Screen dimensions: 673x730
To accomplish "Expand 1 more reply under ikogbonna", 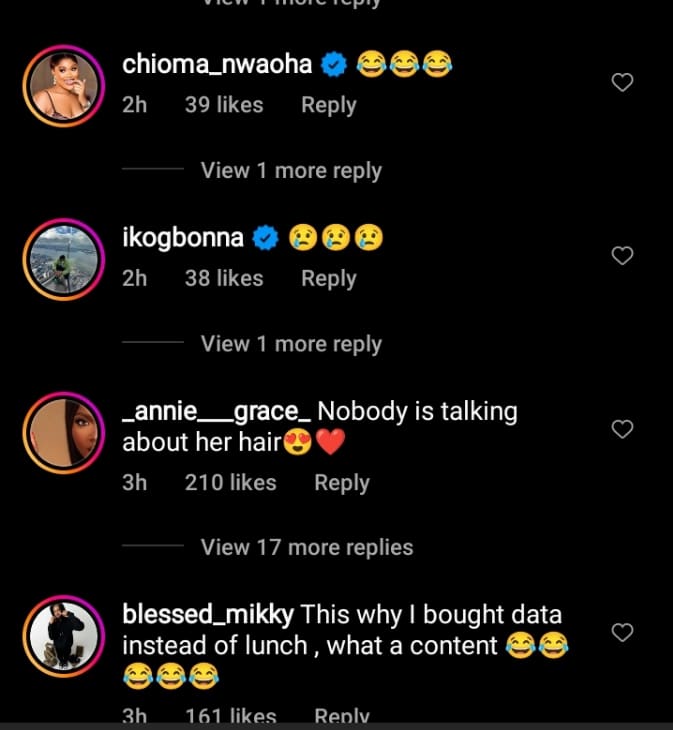I will (x=291, y=344).
